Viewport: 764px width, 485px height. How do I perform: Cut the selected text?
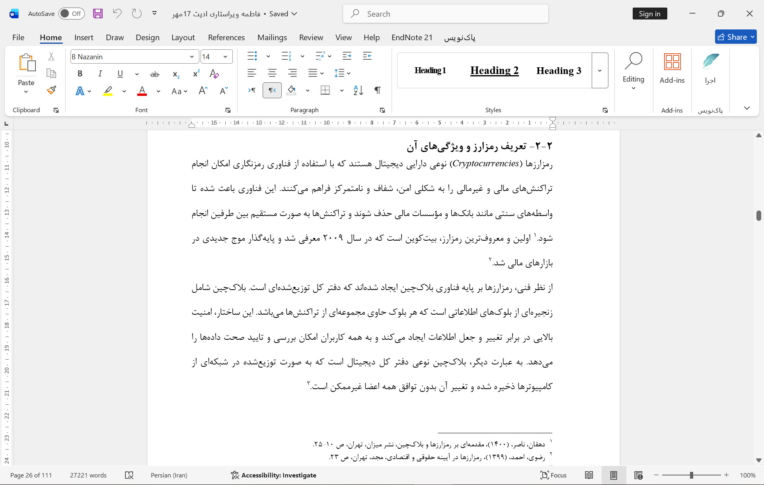pos(51,57)
